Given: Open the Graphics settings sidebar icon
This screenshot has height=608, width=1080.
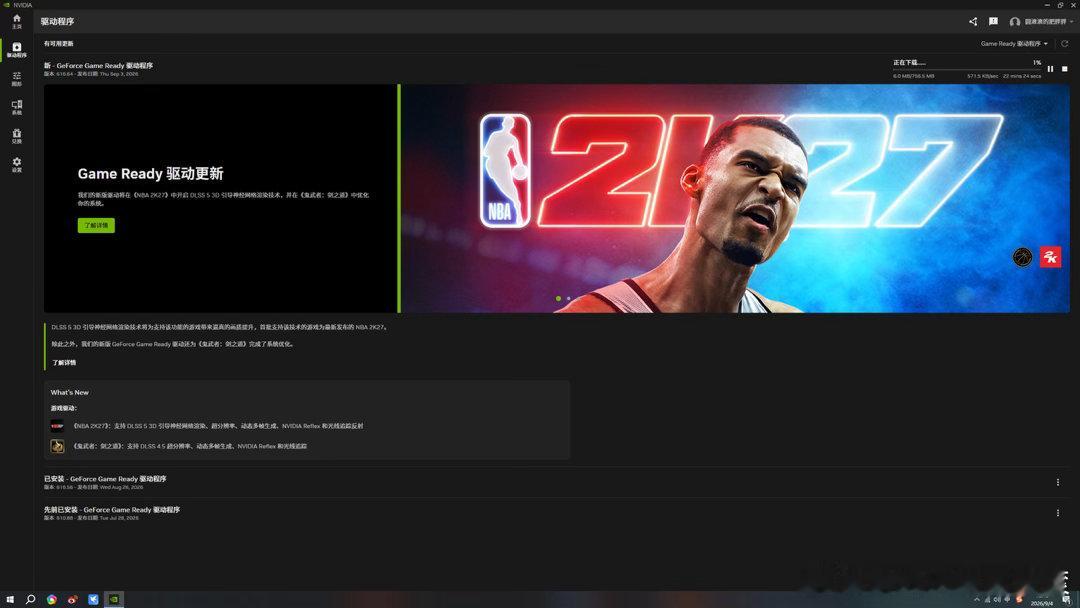Looking at the screenshot, I should pos(17,78).
